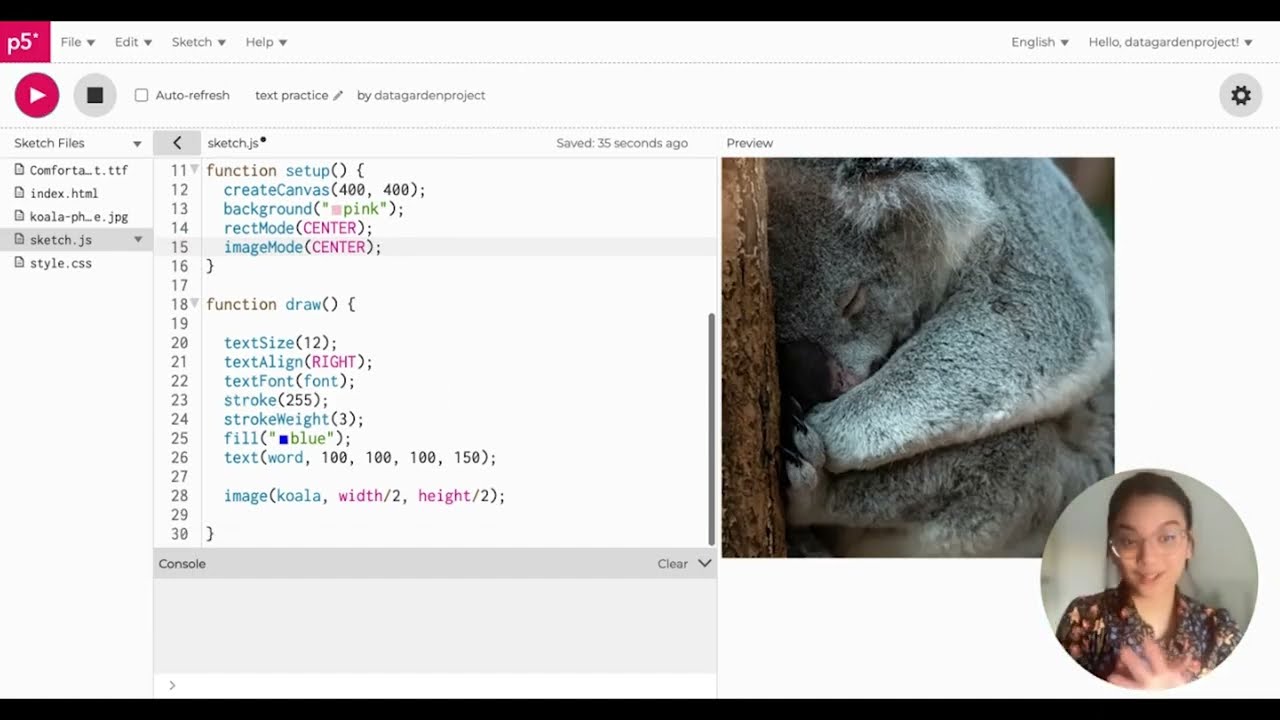Run the sketch with the play button

pyautogui.click(x=37, y=95)
